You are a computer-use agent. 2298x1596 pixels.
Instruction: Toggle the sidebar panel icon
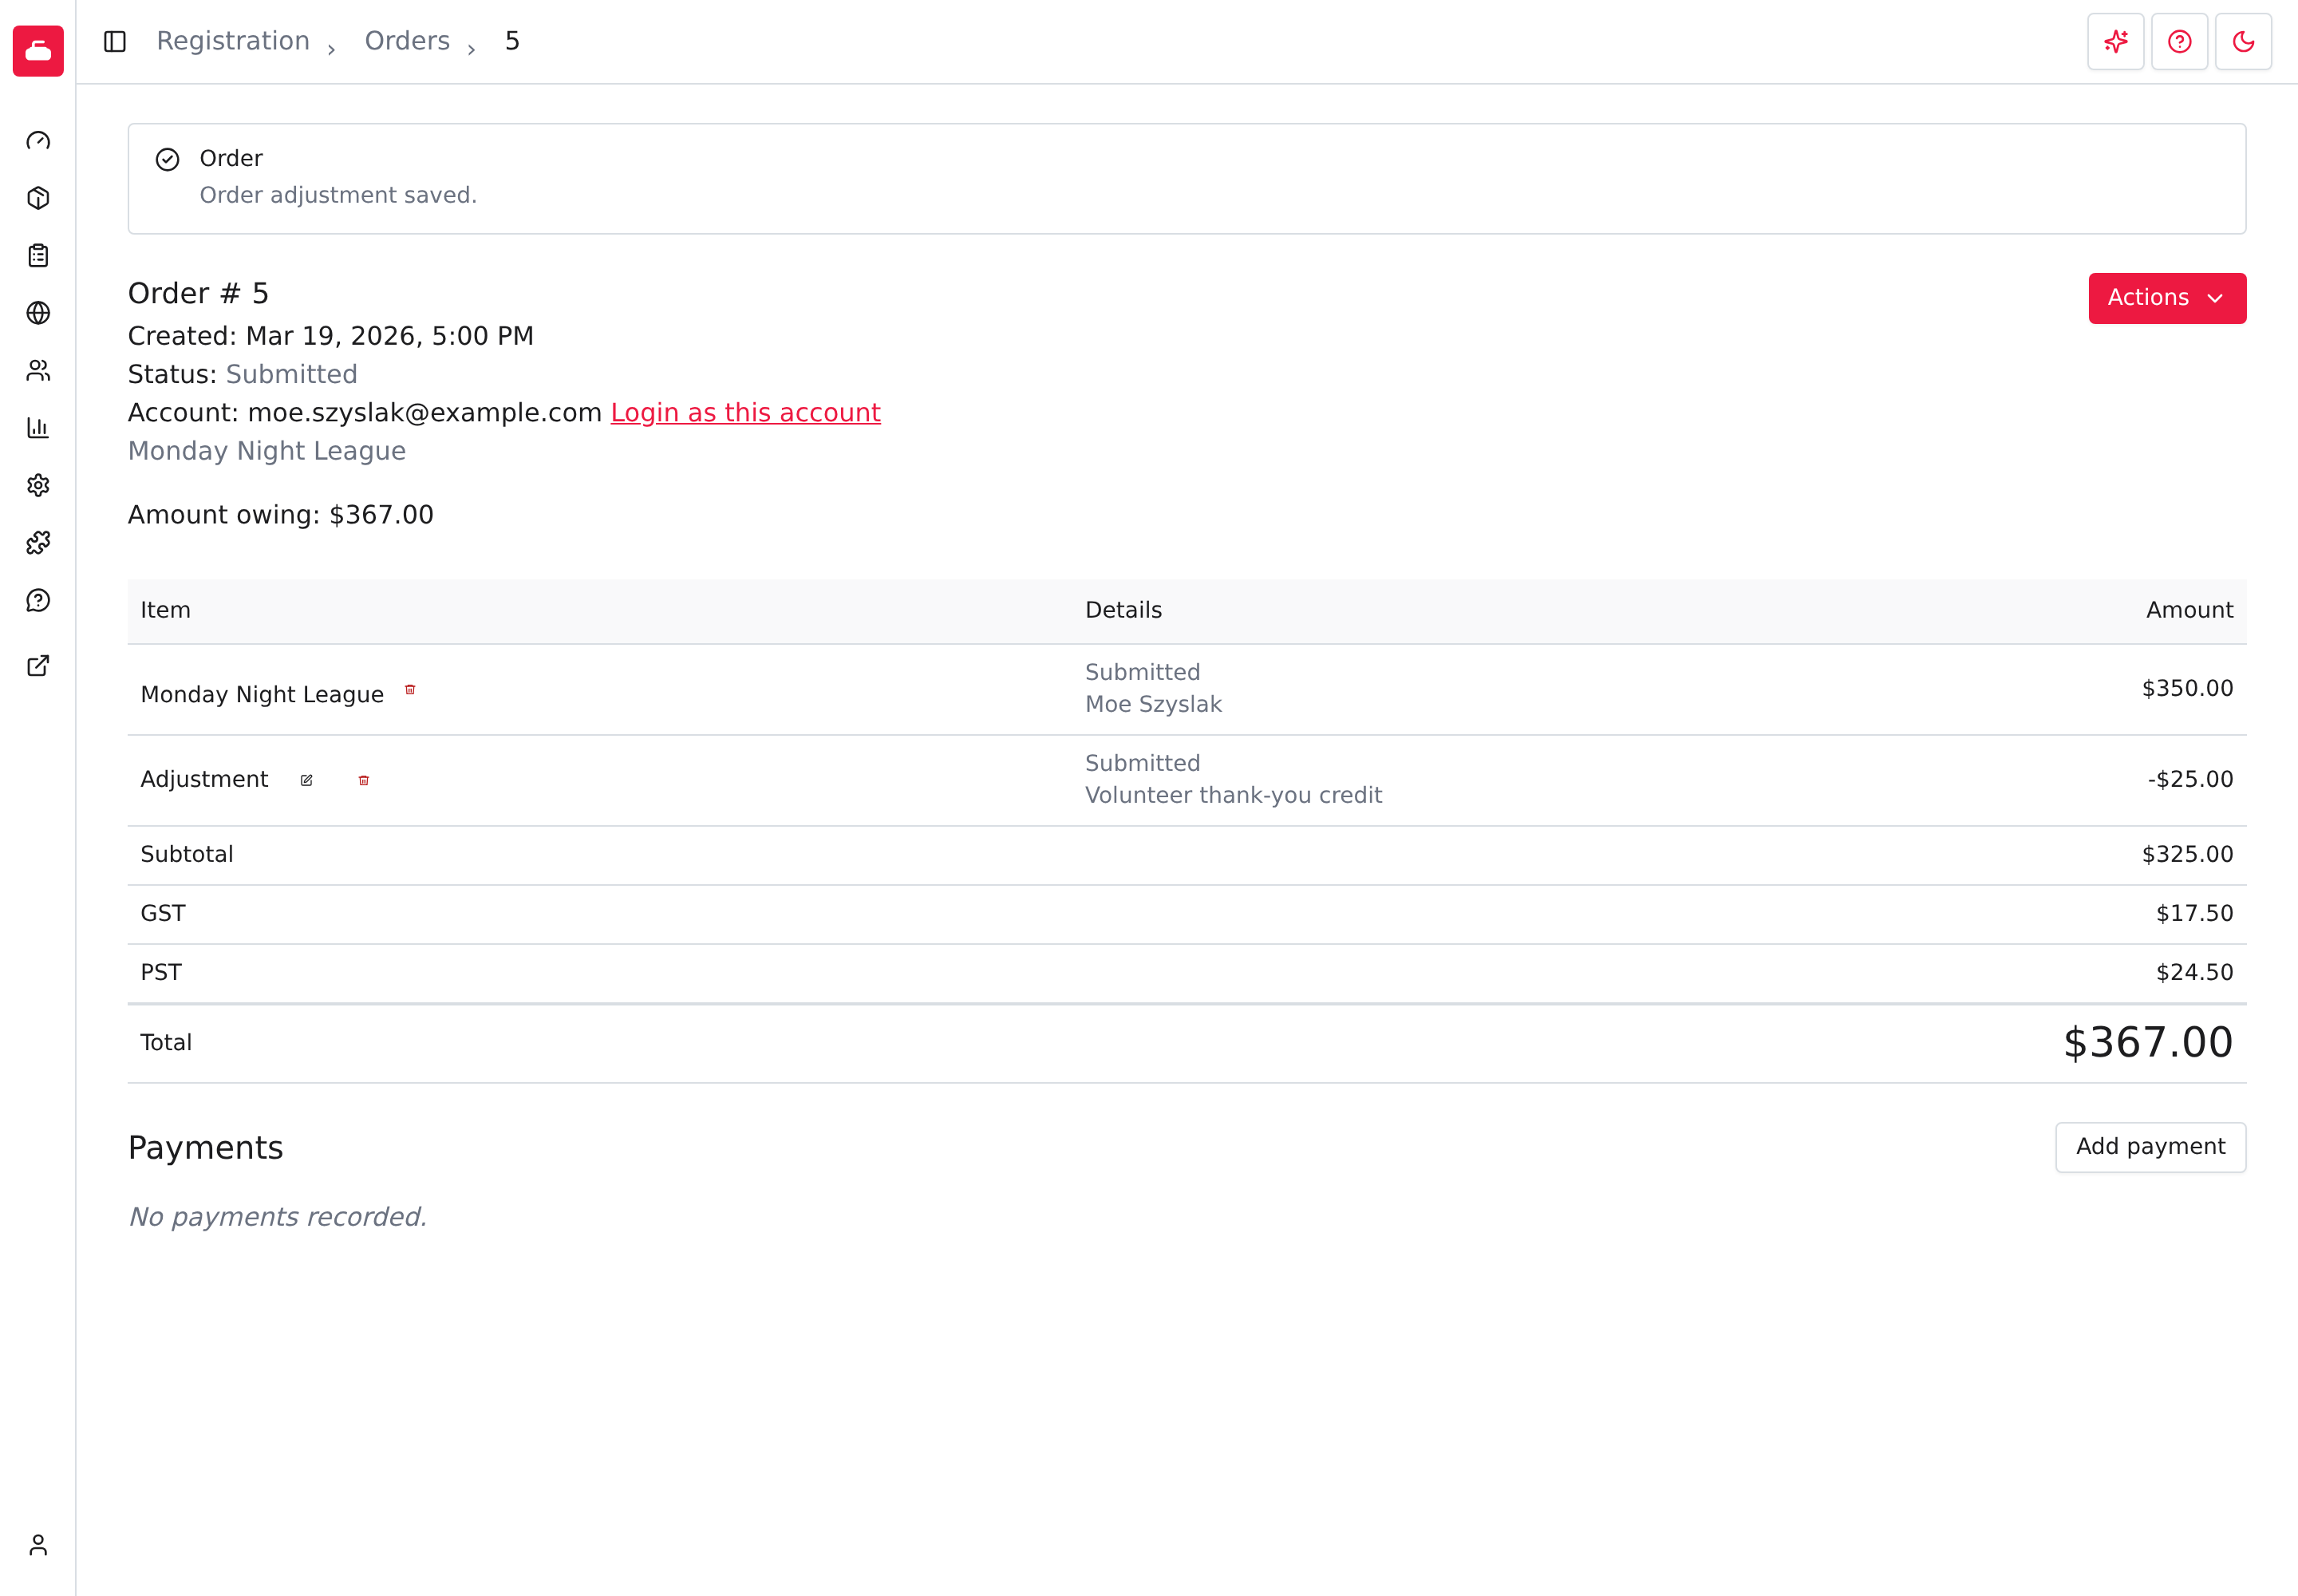(x=115, y=41)
